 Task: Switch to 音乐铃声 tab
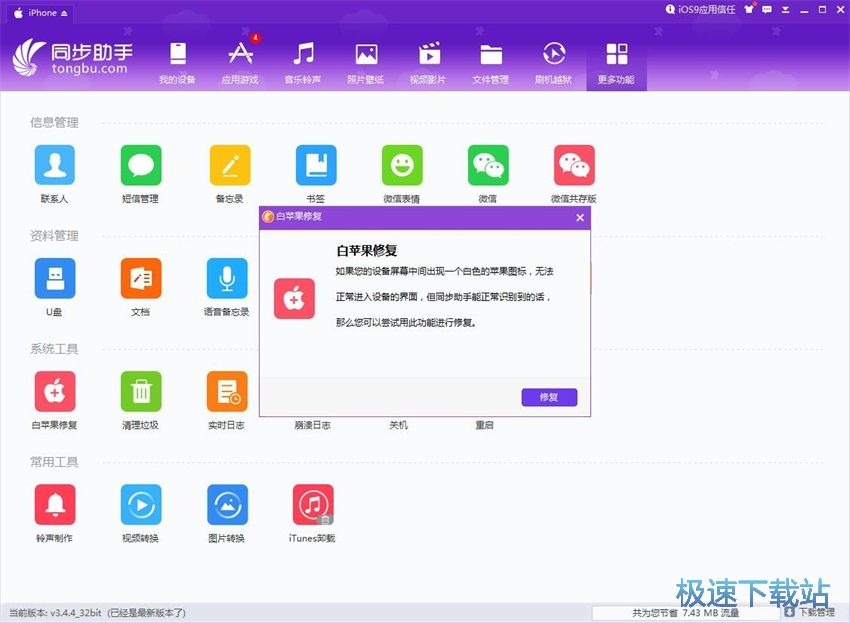303,63
